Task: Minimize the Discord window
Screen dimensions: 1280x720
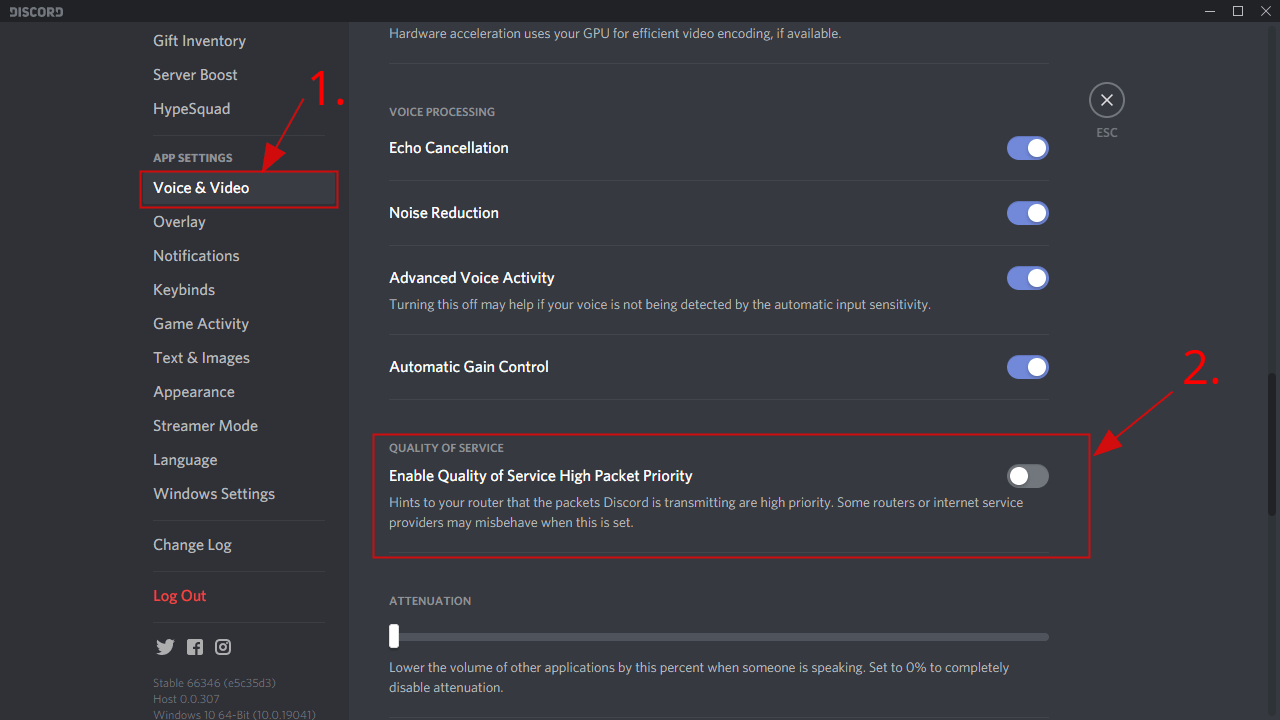Action: [x=1210, y=12]
